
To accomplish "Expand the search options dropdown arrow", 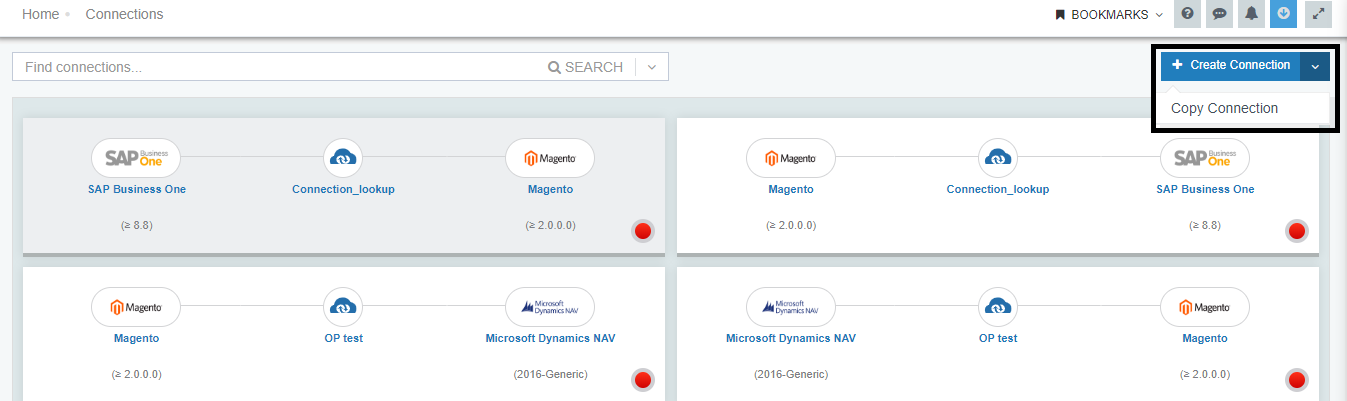I will [652, 67].
